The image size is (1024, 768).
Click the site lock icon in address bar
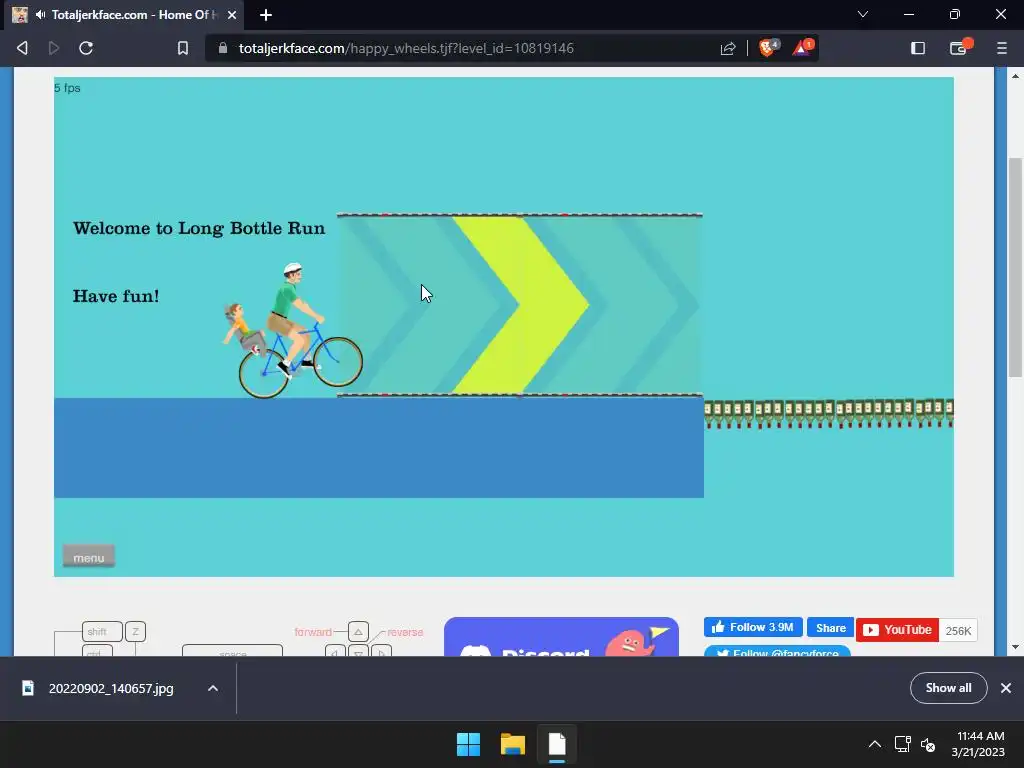click(223, 48)
